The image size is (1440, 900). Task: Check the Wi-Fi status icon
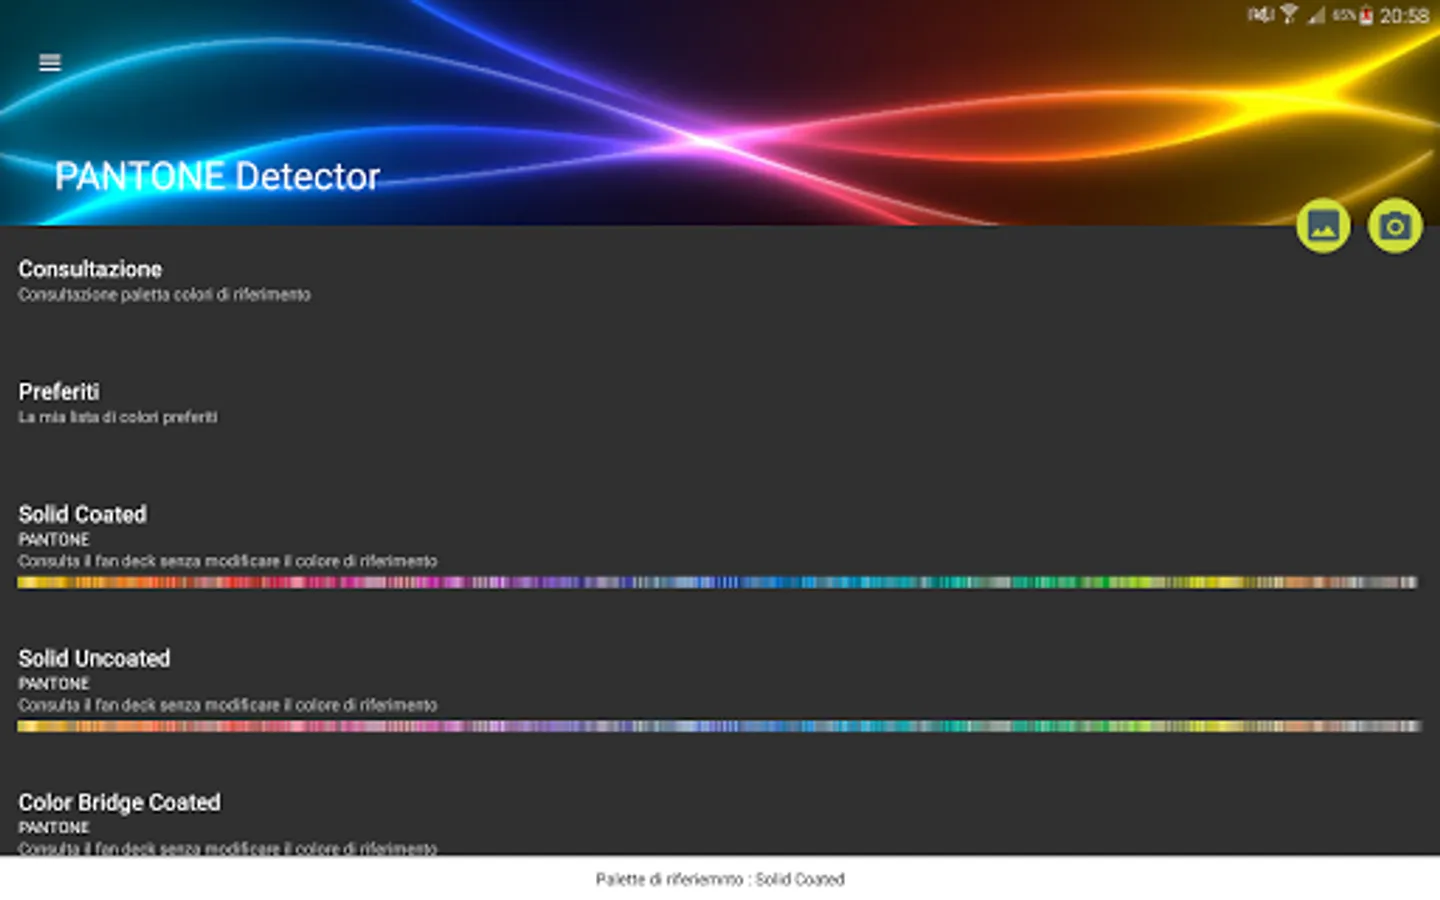pos(1289,14)
